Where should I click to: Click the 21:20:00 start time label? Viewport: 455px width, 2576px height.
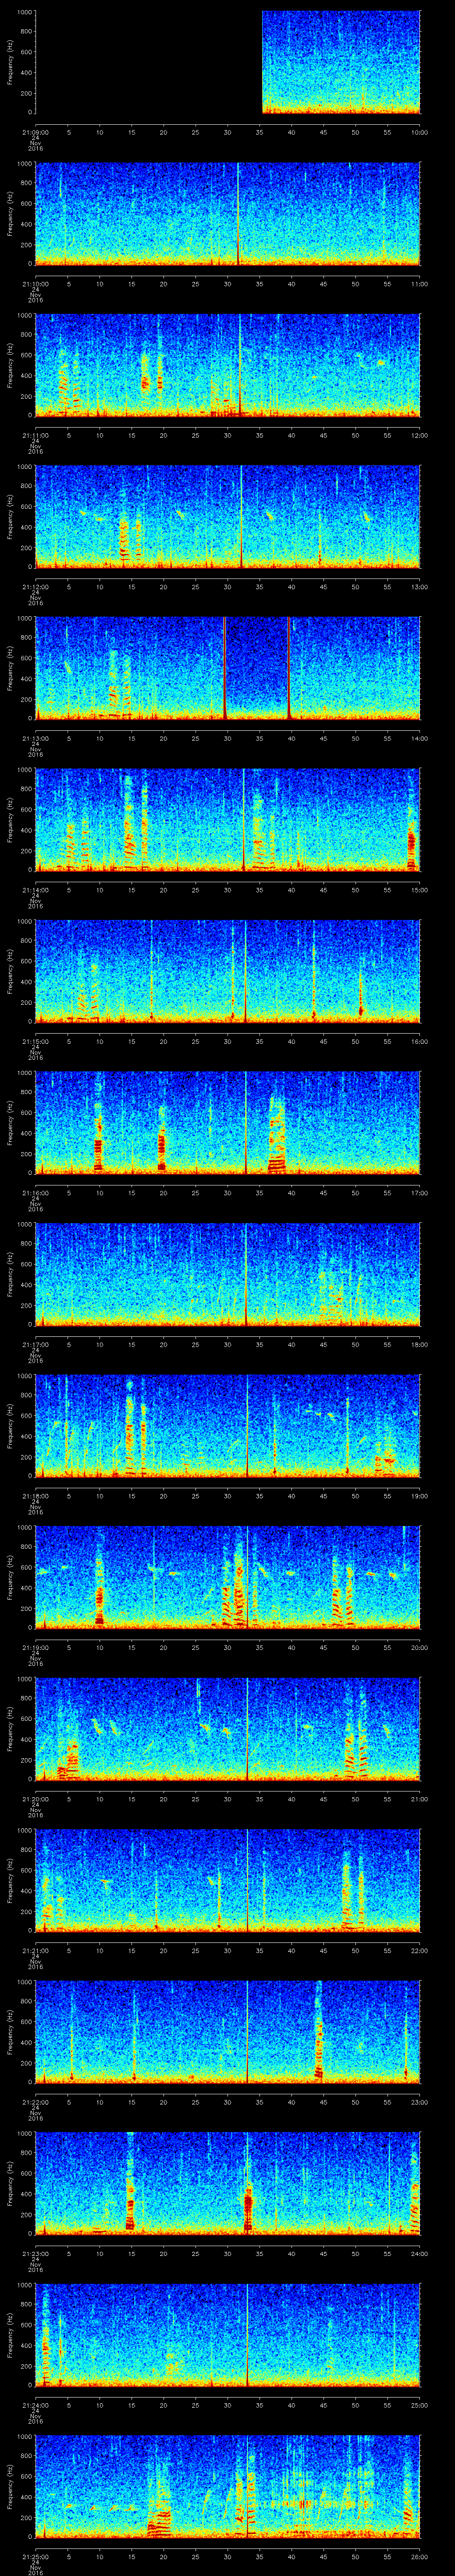click(35, 1799)
